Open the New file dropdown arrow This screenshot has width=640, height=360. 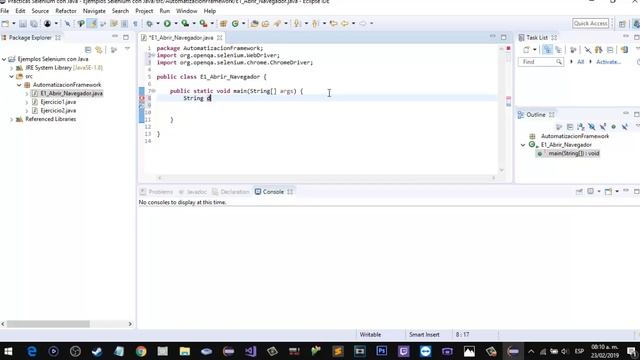tap(13, 24)
